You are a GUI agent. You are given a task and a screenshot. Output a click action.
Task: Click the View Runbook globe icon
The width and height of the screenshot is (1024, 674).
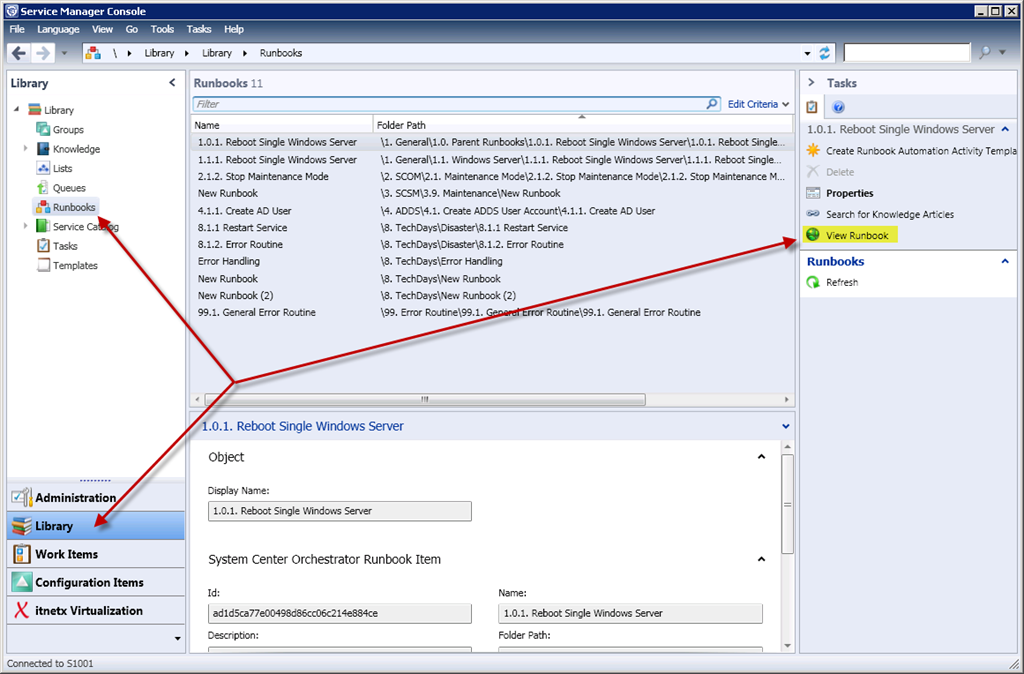tap(813, 235)
